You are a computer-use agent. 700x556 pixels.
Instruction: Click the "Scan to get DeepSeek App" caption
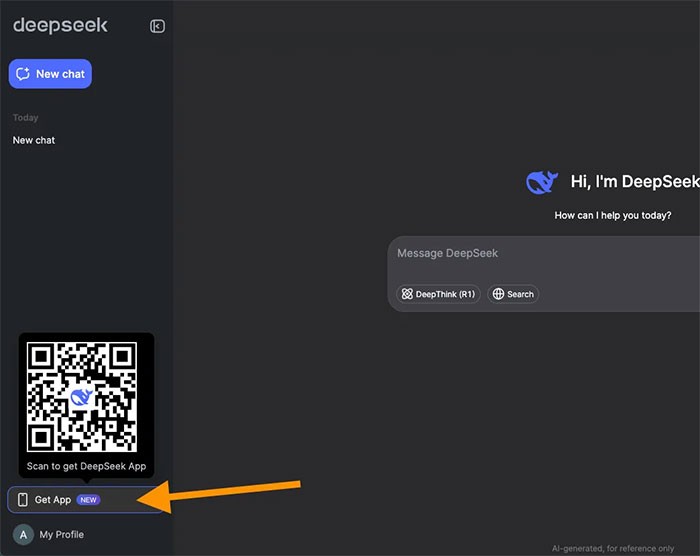pyautogui.click(x=86, y=466)
